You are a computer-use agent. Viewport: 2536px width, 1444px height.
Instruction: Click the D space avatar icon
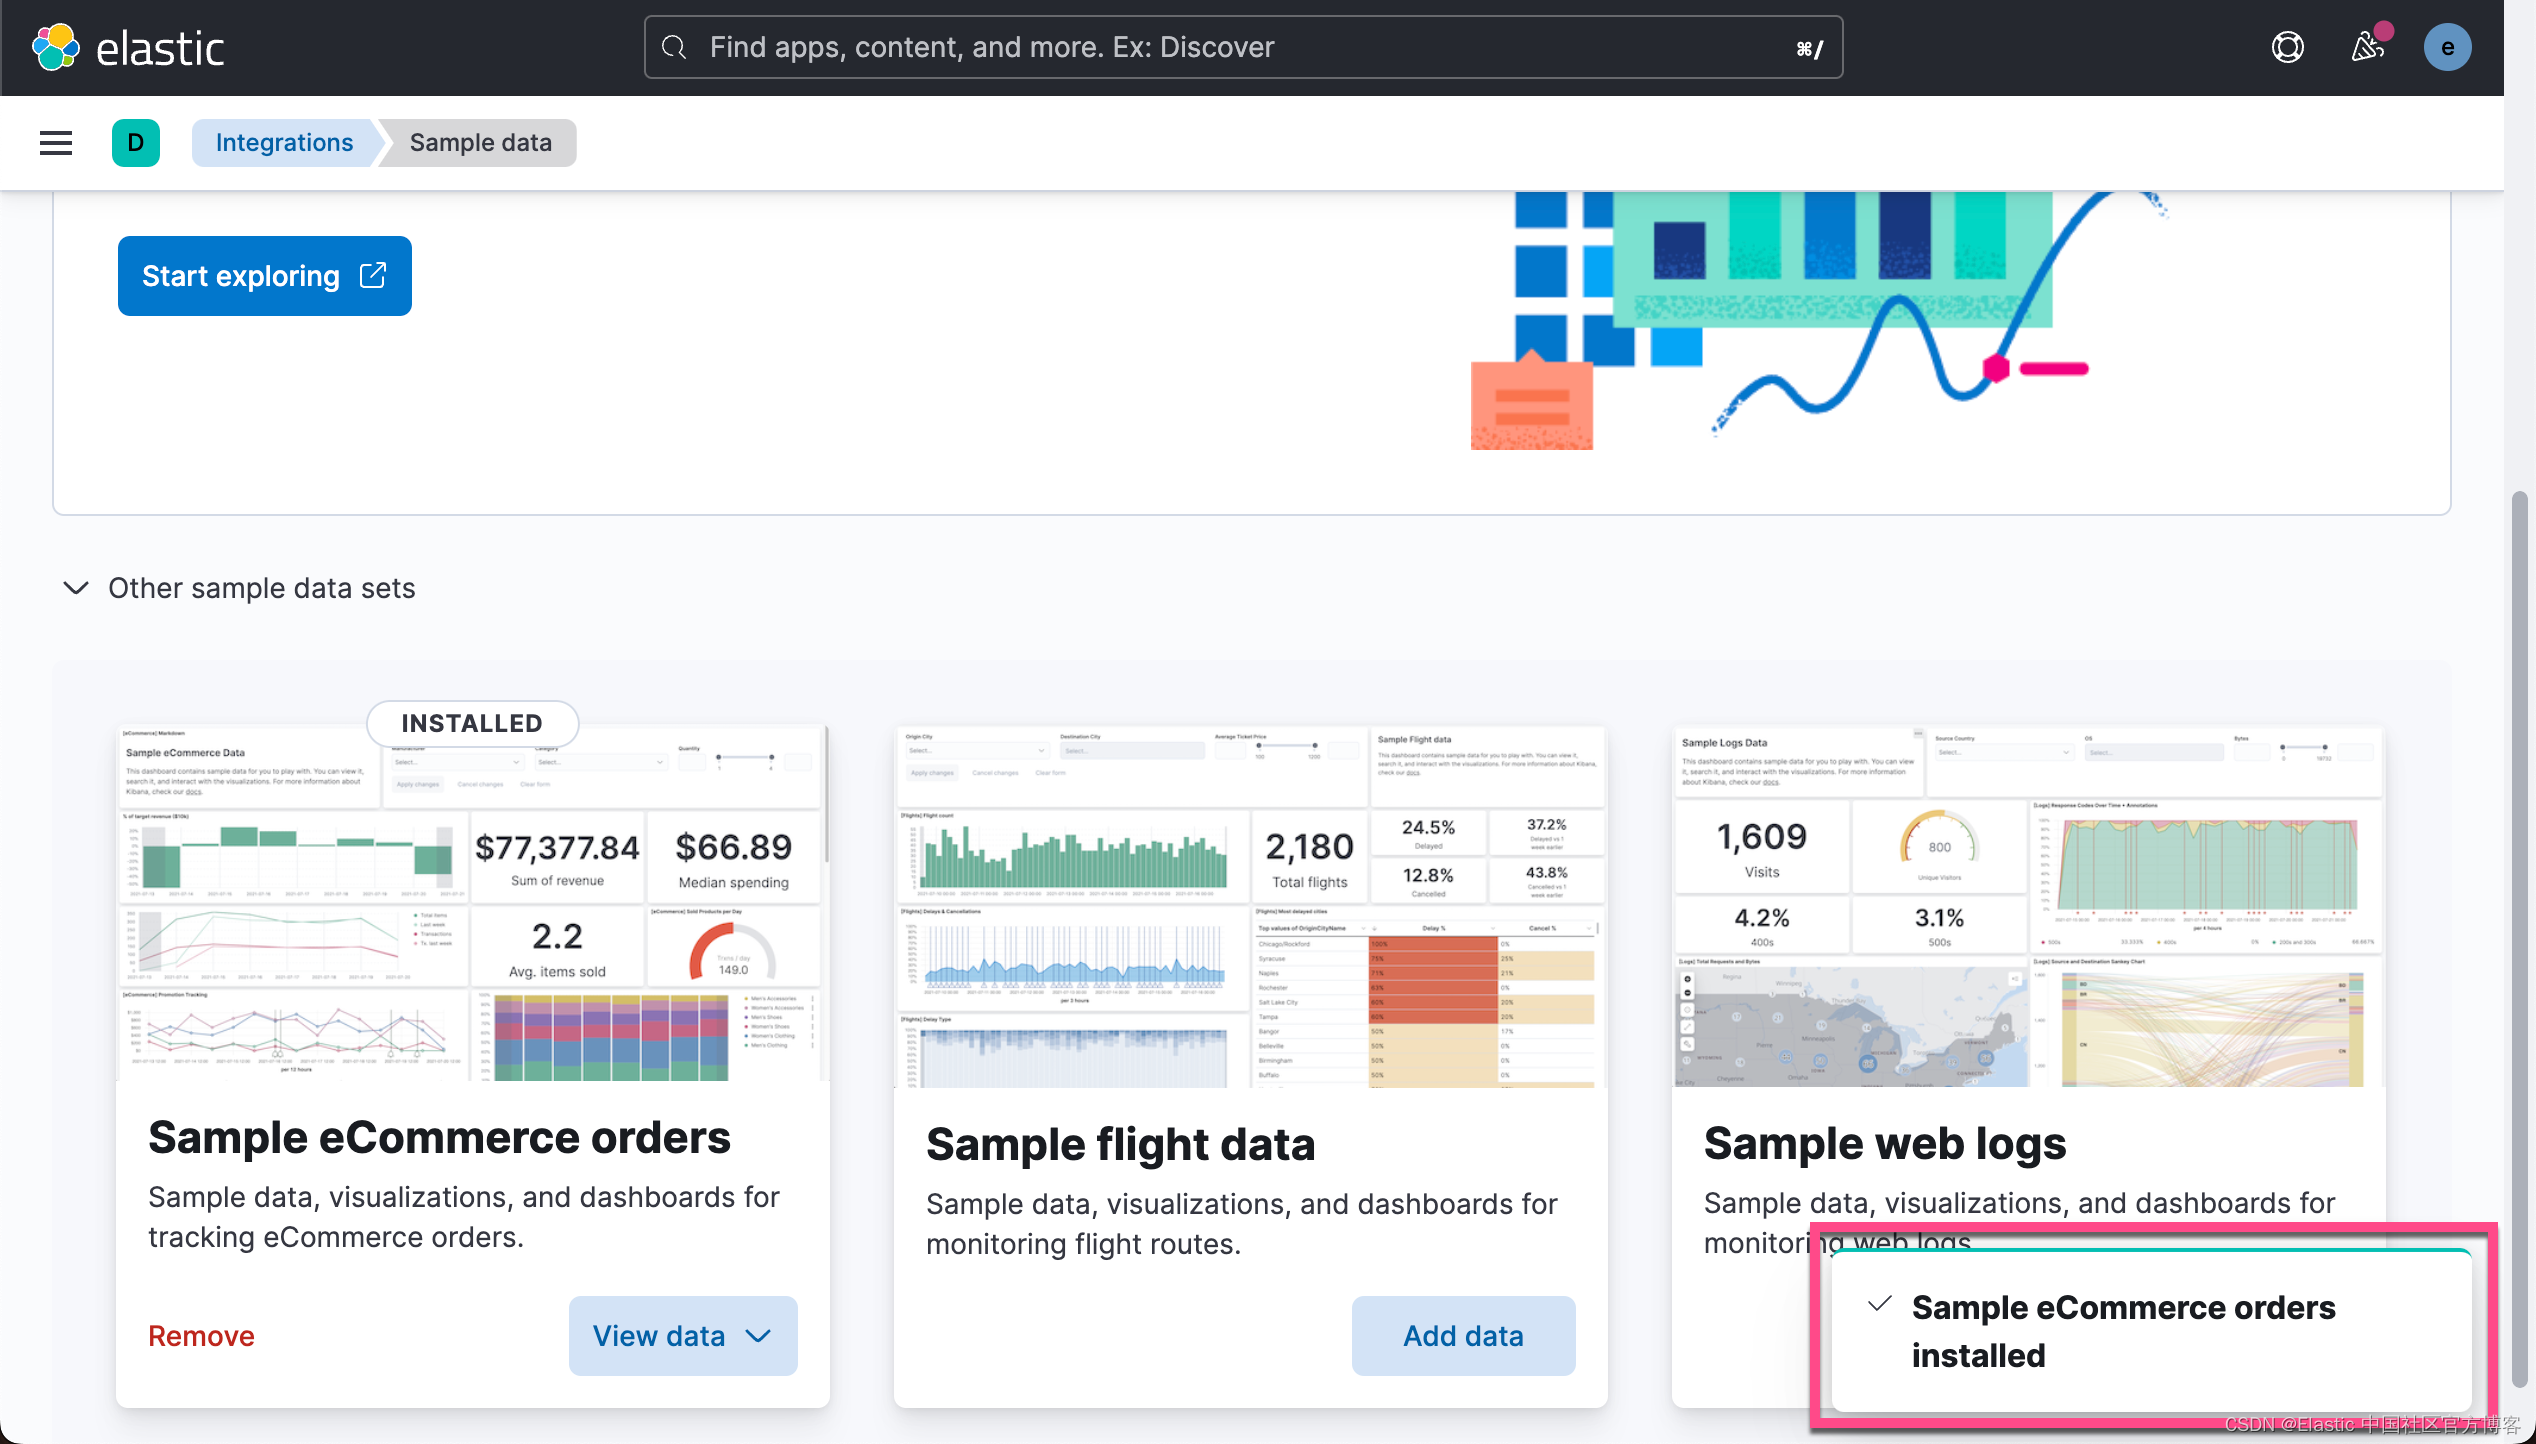coord(136,142)
